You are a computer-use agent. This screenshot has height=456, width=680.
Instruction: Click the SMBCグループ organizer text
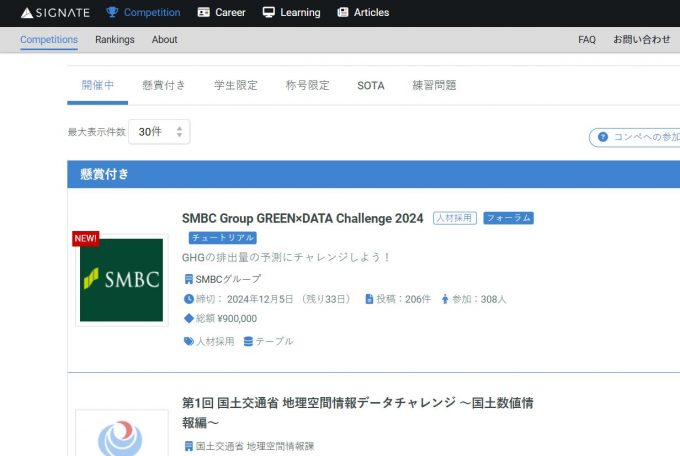(228, 279)
